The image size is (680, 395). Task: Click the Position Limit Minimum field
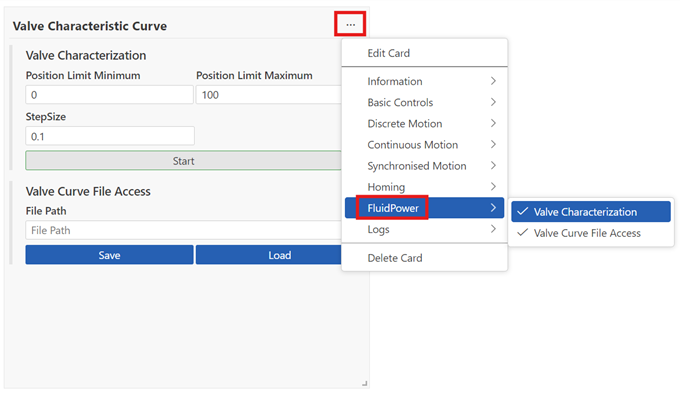point(109,95)
